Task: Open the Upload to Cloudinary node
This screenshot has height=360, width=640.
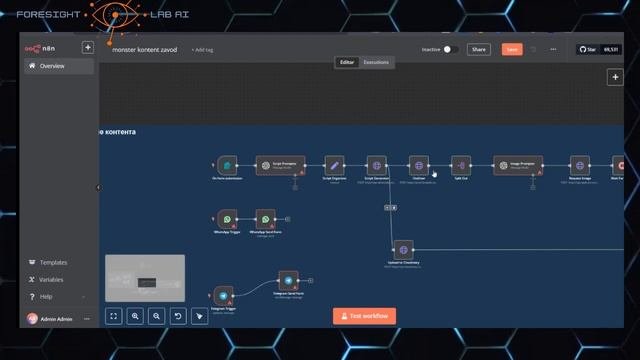Action: 403,250
